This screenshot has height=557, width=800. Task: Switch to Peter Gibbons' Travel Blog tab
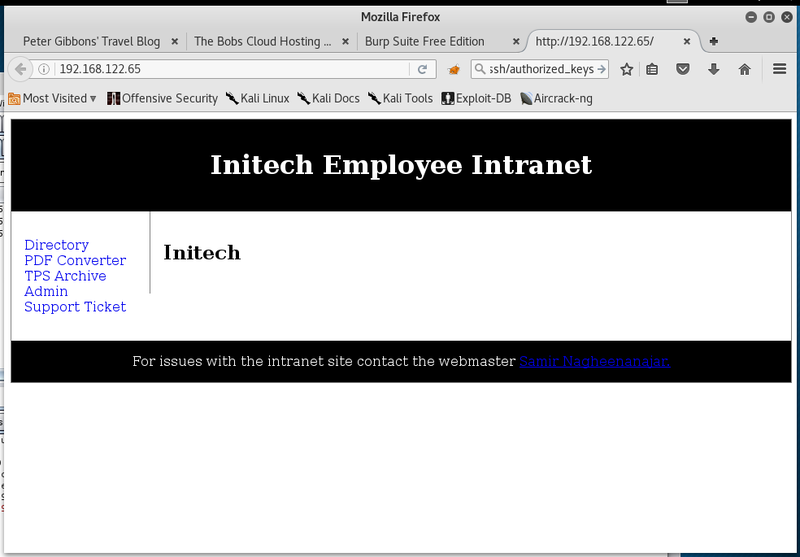[x=92, y=41]
